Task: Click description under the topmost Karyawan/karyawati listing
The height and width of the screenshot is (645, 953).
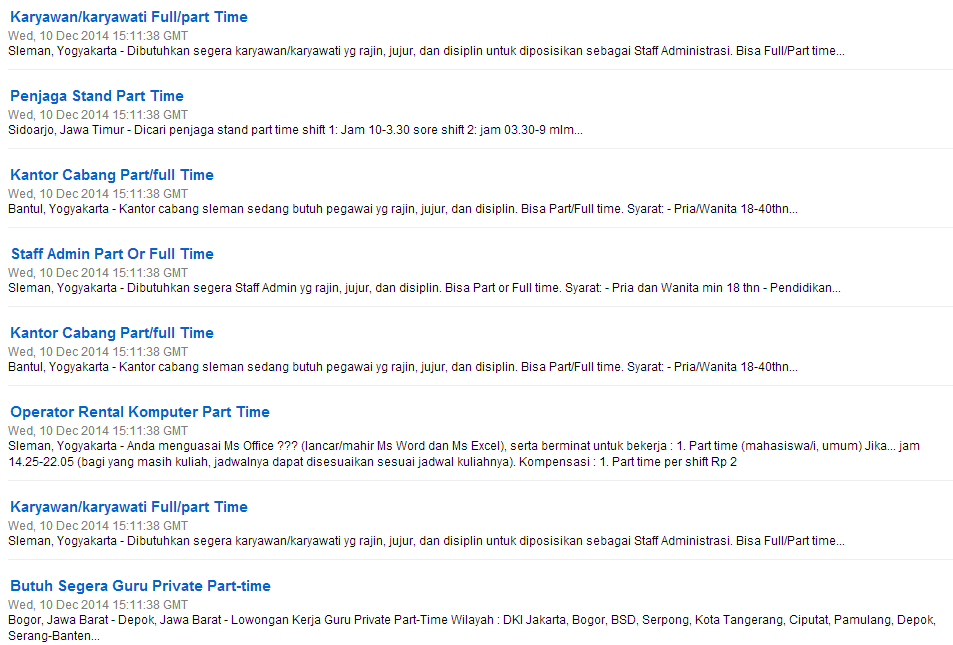Action: [x=426, y=51]
